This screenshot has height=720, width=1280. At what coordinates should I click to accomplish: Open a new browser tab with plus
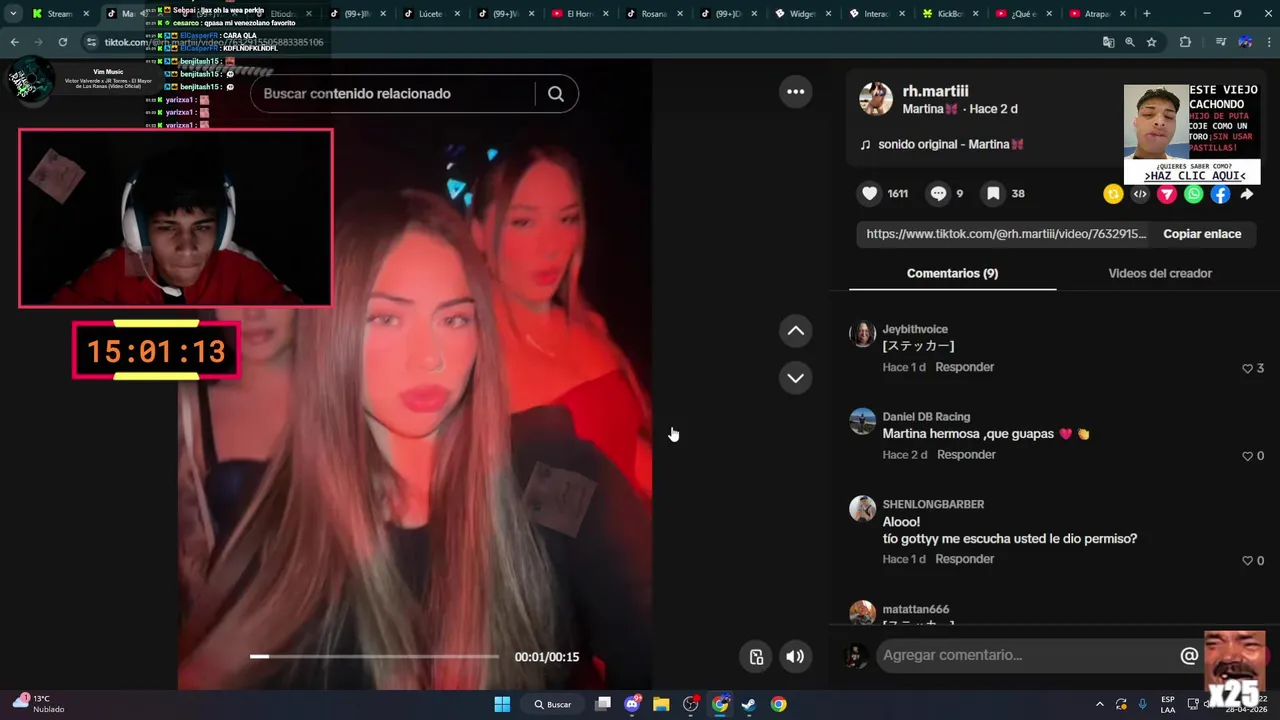click(x=1146, y=14)
